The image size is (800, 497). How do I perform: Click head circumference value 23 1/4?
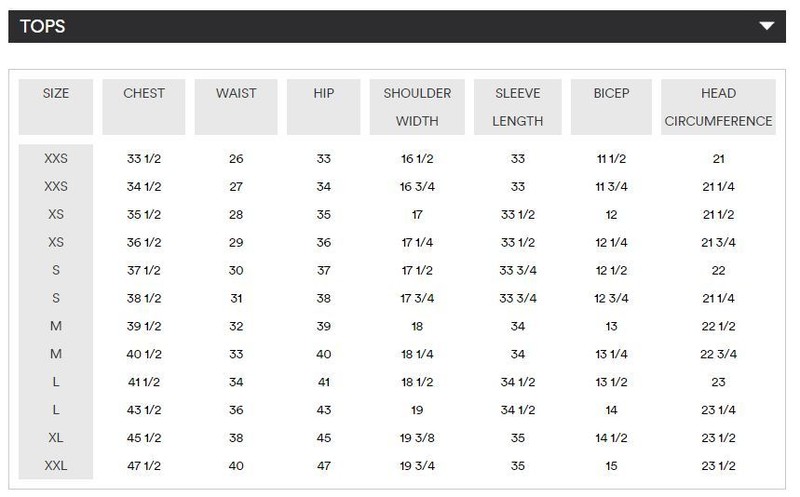click(718, 410)
